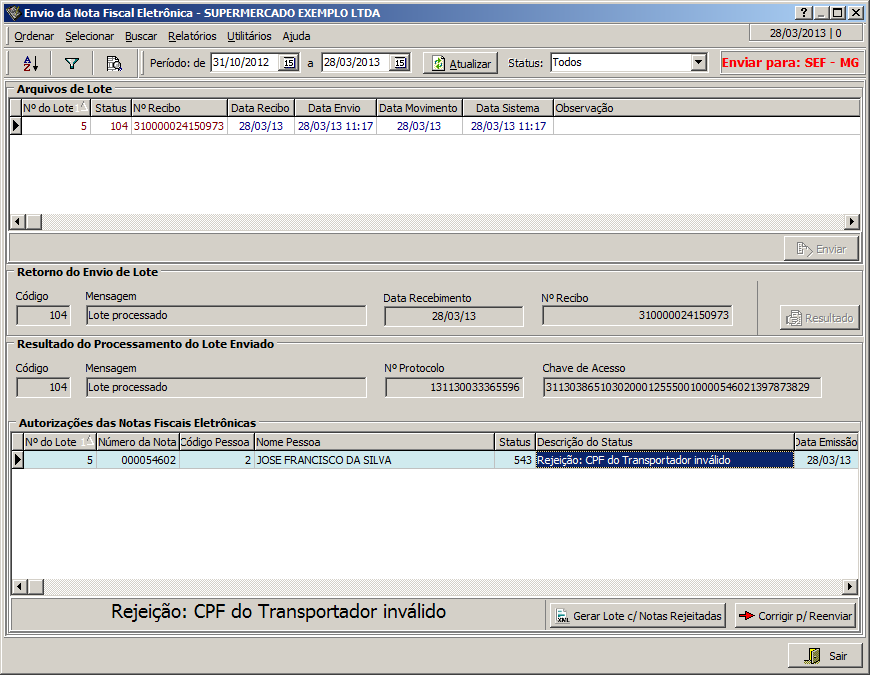Viewport: 870px width, 675px height.
Task: Select the recibo 310000024150973 lote row
Action: click(178, 126)
